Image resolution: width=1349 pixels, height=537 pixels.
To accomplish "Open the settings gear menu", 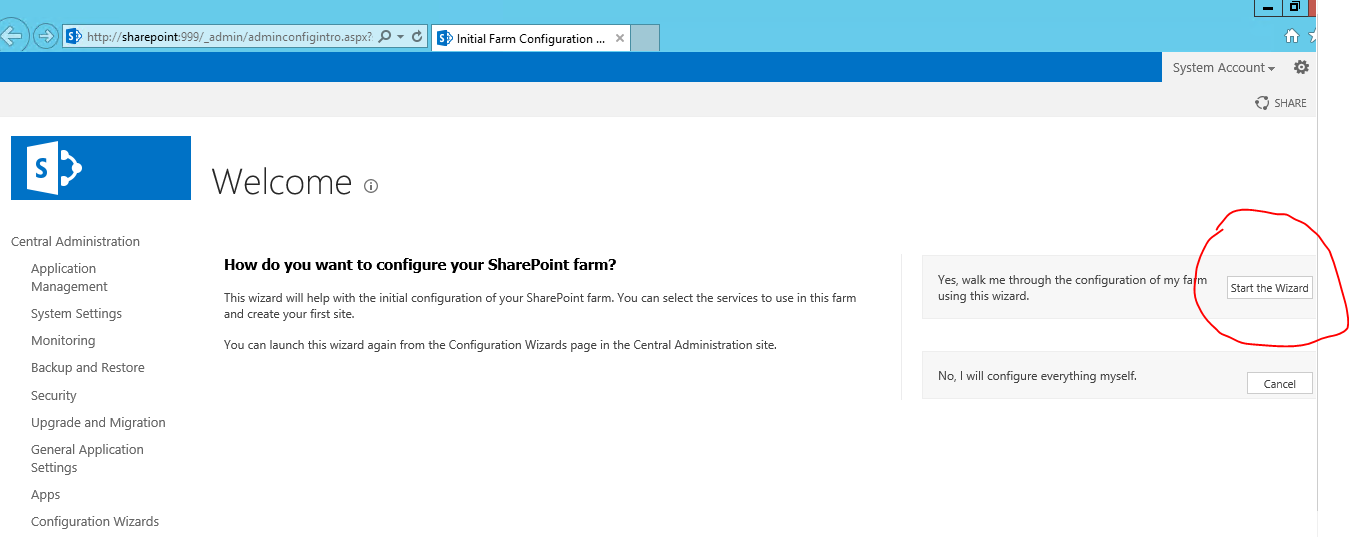I will [x=1301, y=67].
